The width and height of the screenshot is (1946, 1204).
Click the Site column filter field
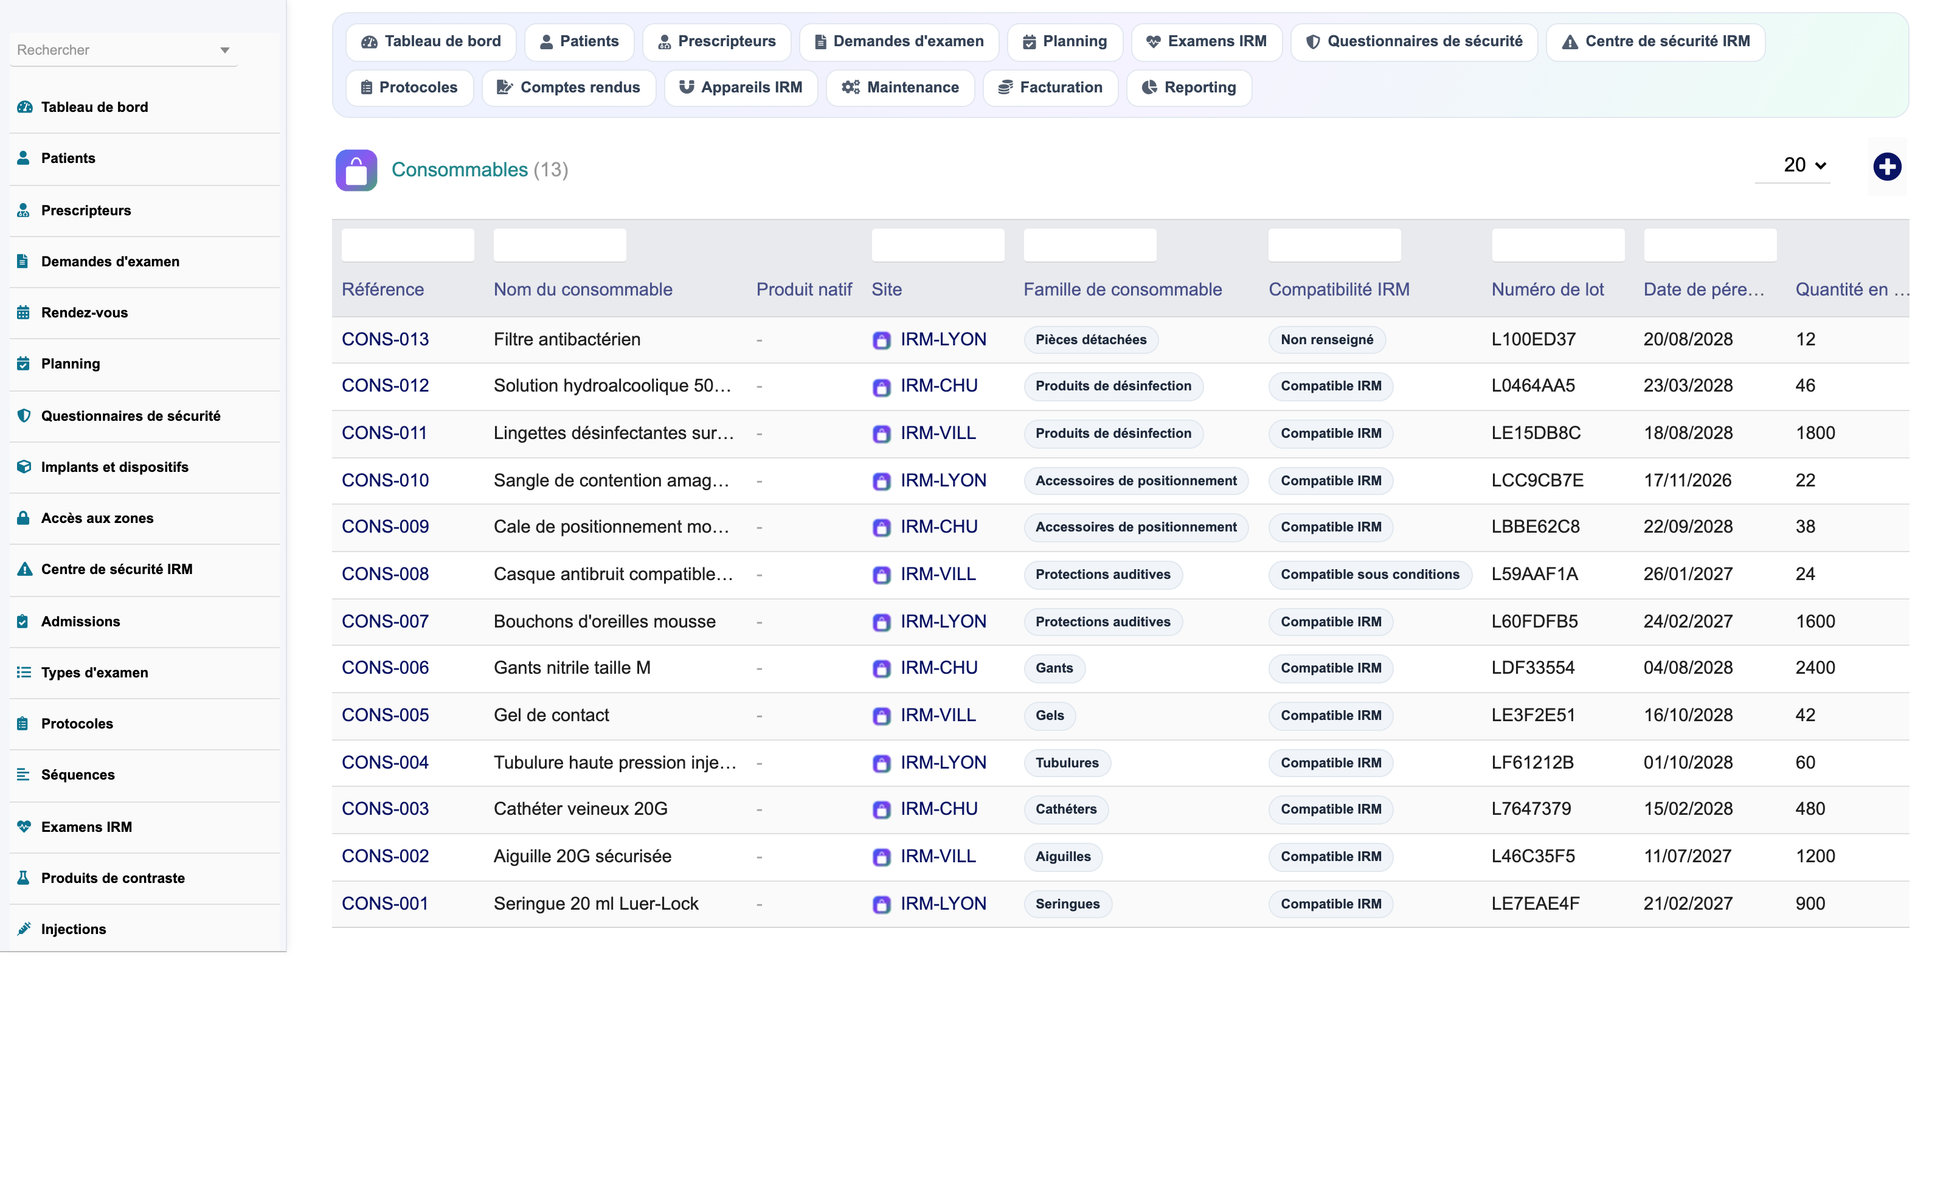(x=938, y=245)
